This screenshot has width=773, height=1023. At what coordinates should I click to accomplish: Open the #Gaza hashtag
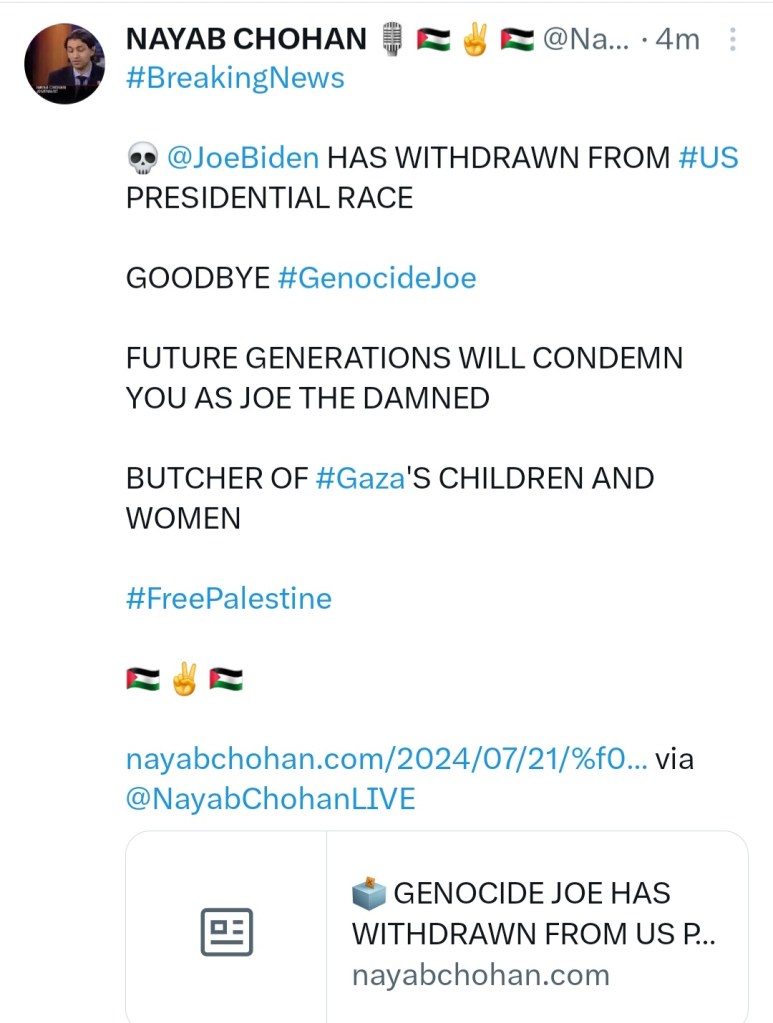[x=360, y=478]
